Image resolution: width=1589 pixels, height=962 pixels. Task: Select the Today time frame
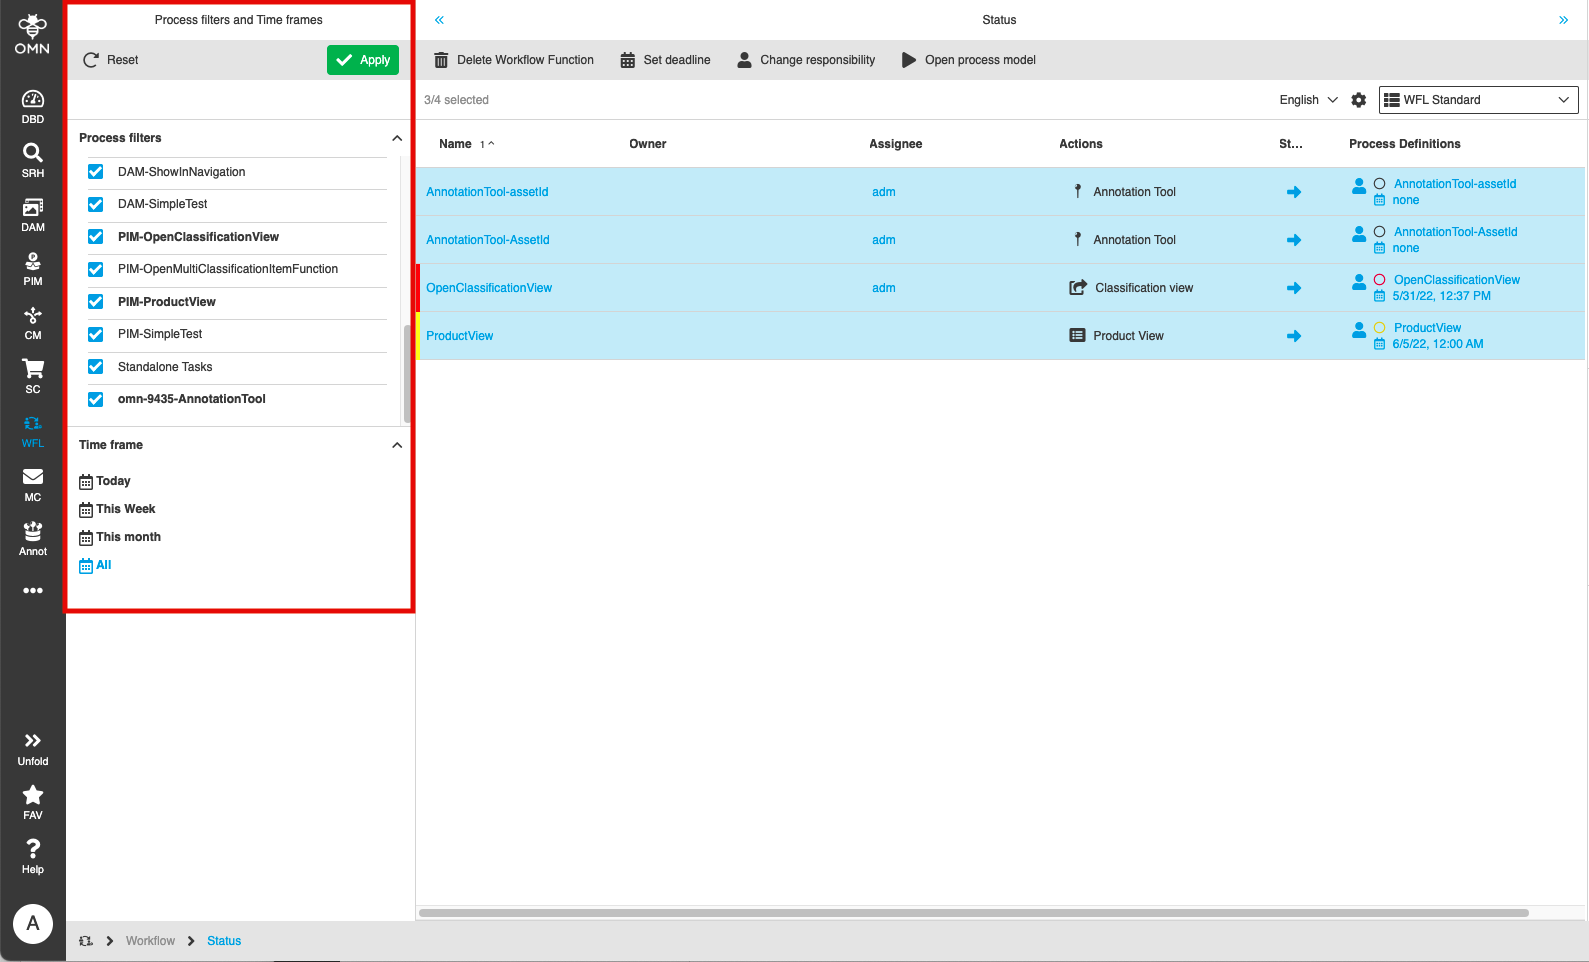point(105,481)
